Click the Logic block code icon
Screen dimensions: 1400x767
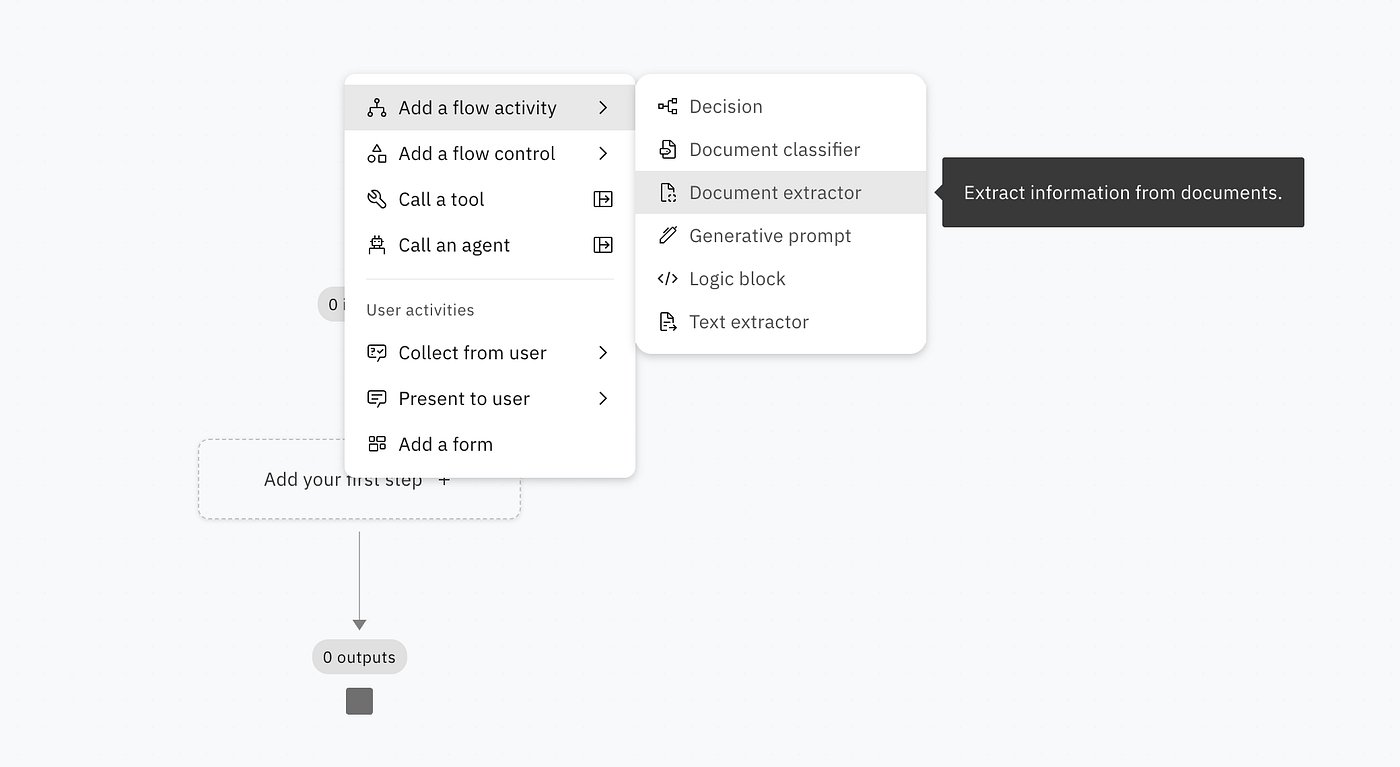click(x=667, y=279)
